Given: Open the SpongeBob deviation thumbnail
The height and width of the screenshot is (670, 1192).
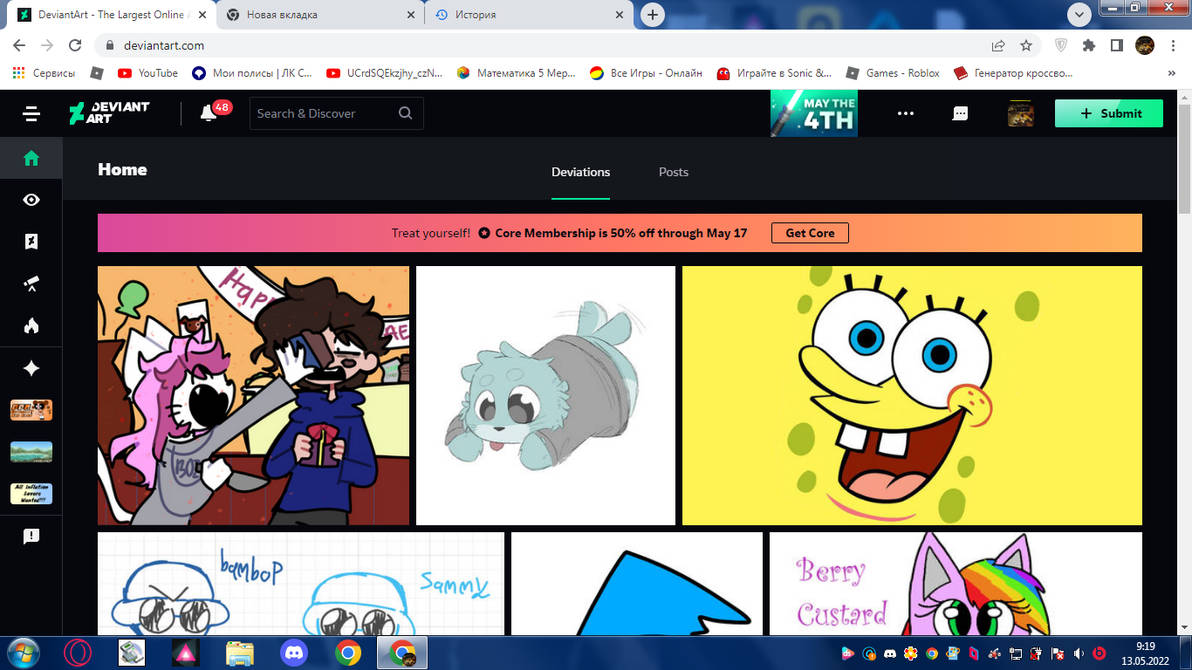Looking at the screenshot, I should point(911,395).
